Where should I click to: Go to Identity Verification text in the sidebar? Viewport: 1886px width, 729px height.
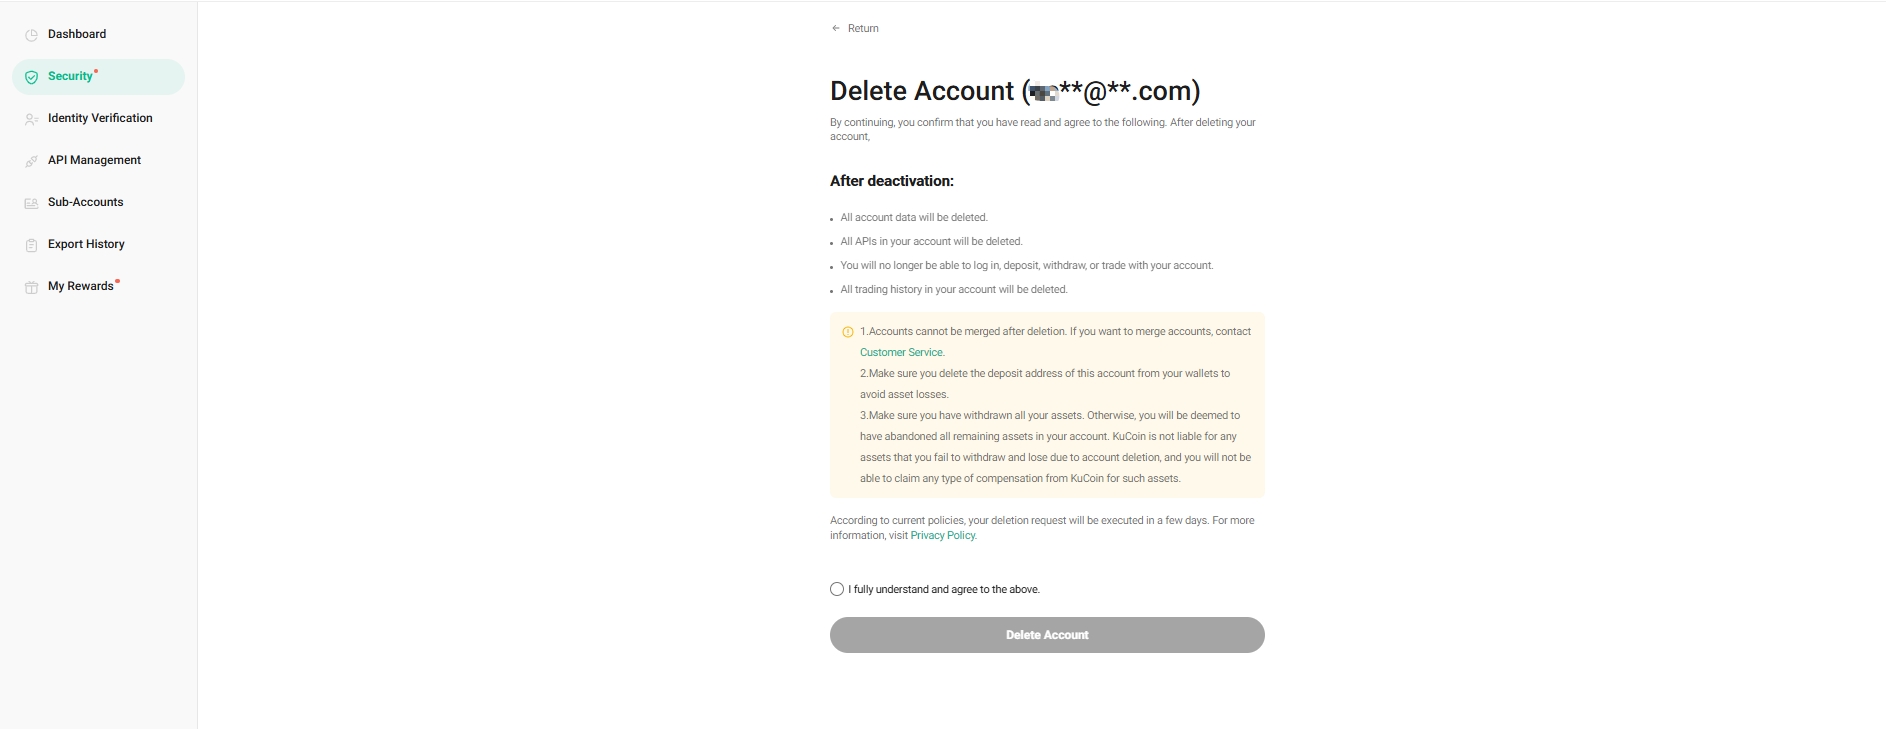point(100,118)
